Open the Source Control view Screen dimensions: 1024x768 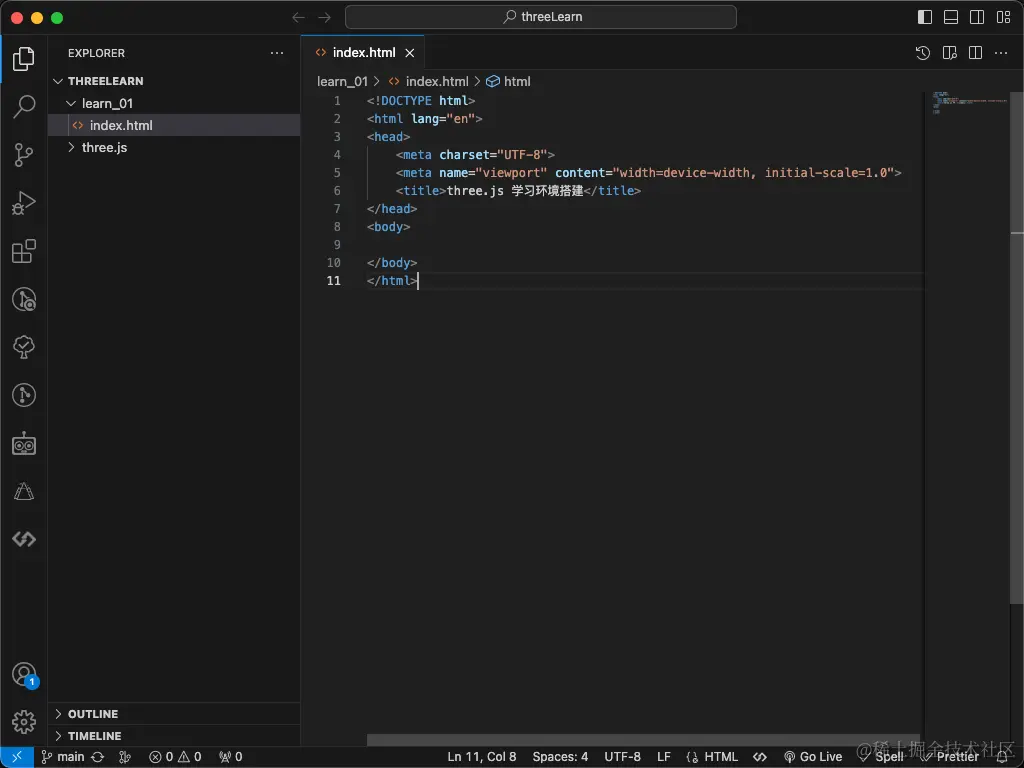pos(24,154)
